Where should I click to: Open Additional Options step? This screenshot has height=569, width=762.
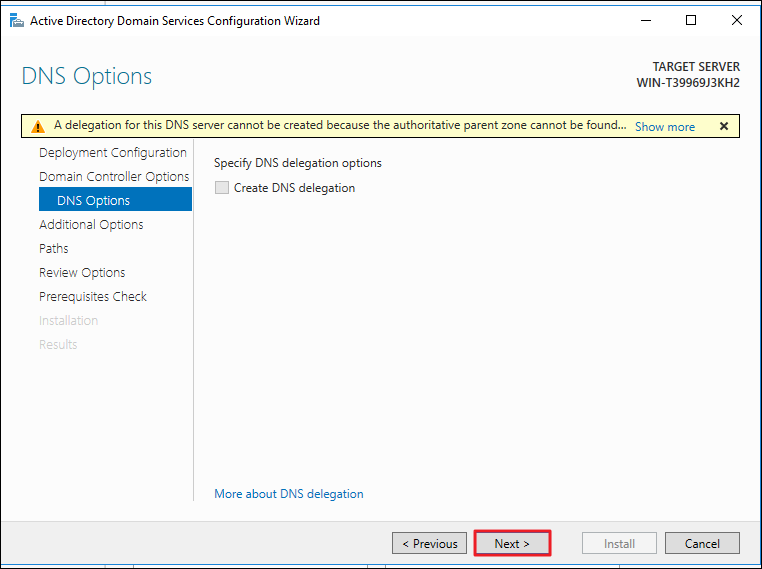tap(91, 224)
